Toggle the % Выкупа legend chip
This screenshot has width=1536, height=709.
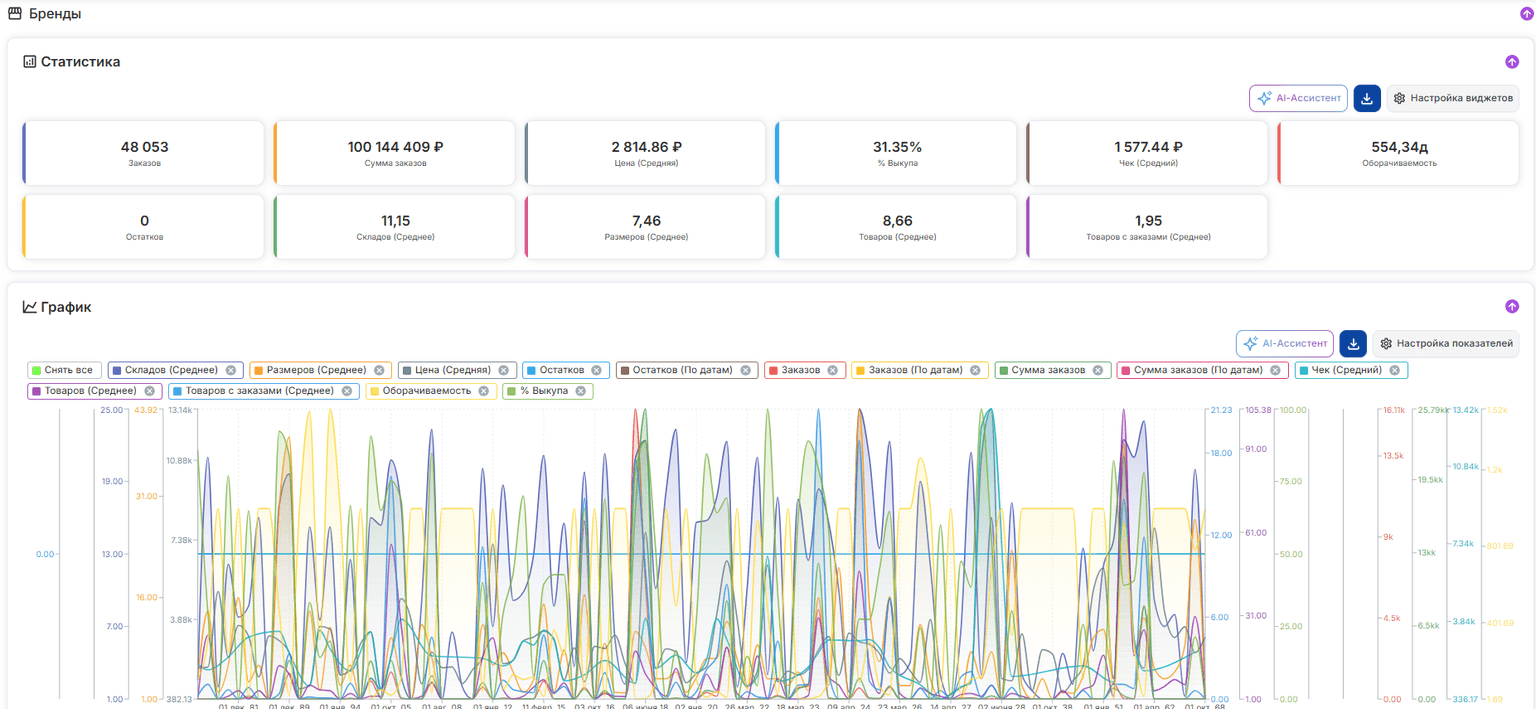point(548,391)
